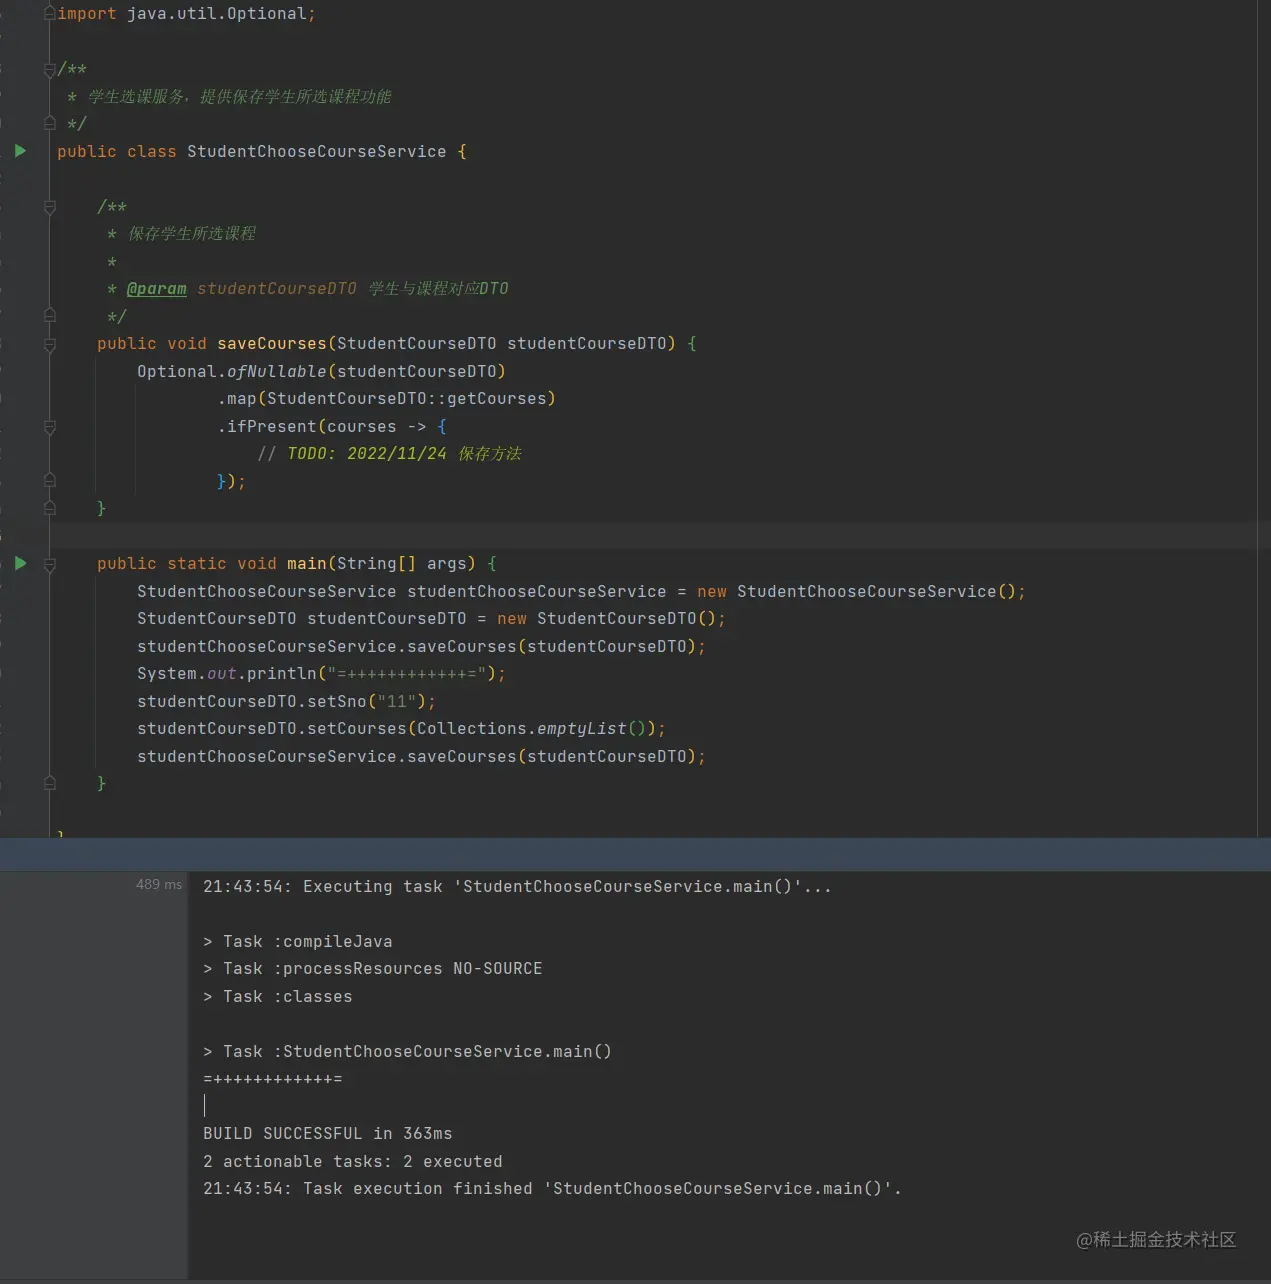Click the saveCourses method name in its declaration
1271x1284 pixels.
271,344
